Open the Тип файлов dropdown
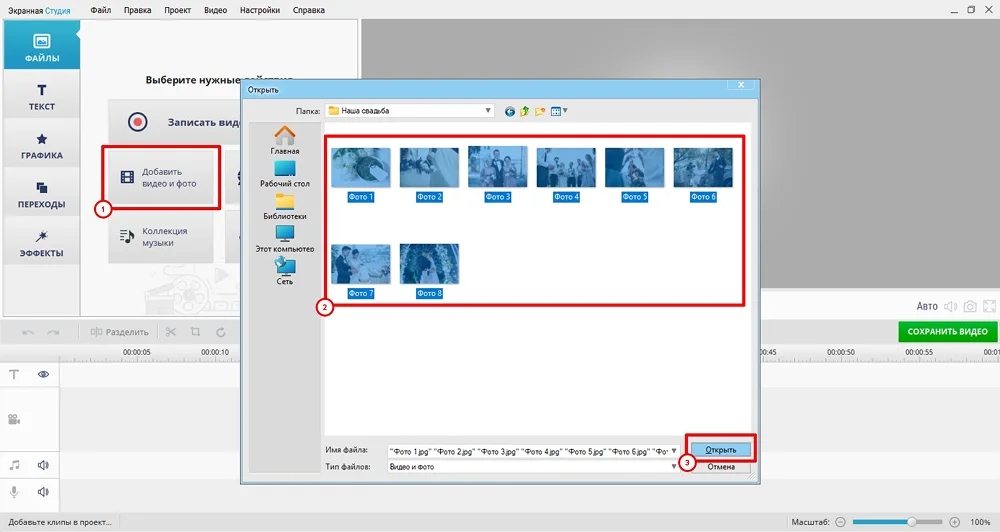Viewport: 1000px width, 532px height. (674, 467)
